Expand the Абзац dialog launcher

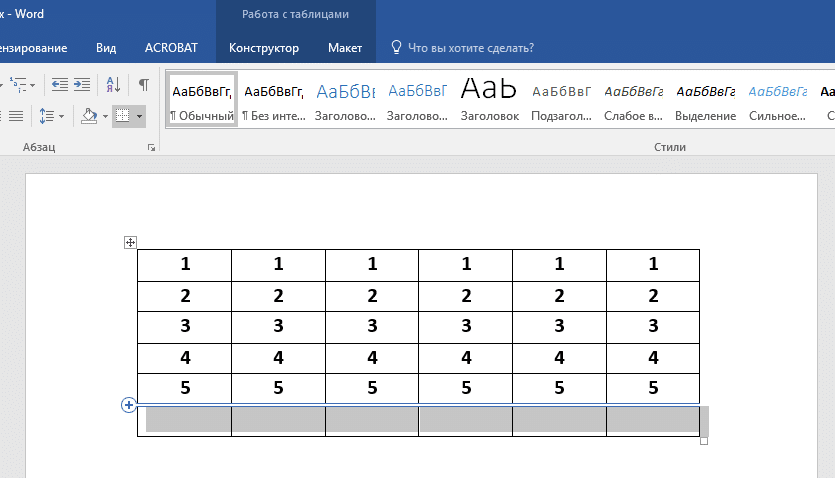click(x=152, y=147)
